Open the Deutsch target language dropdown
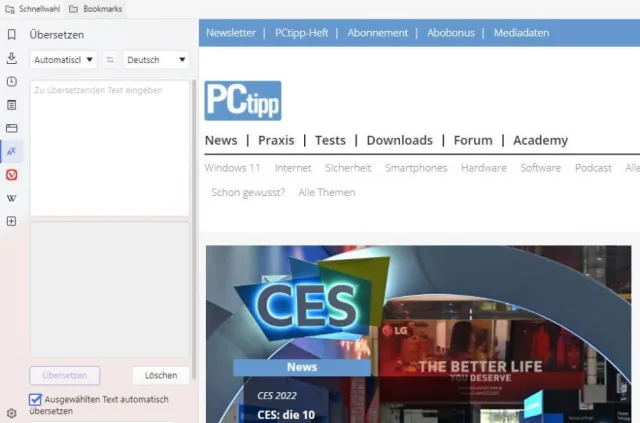Image resolution: width=640 pixels, height=423 pixels. (x=156, y=60)
